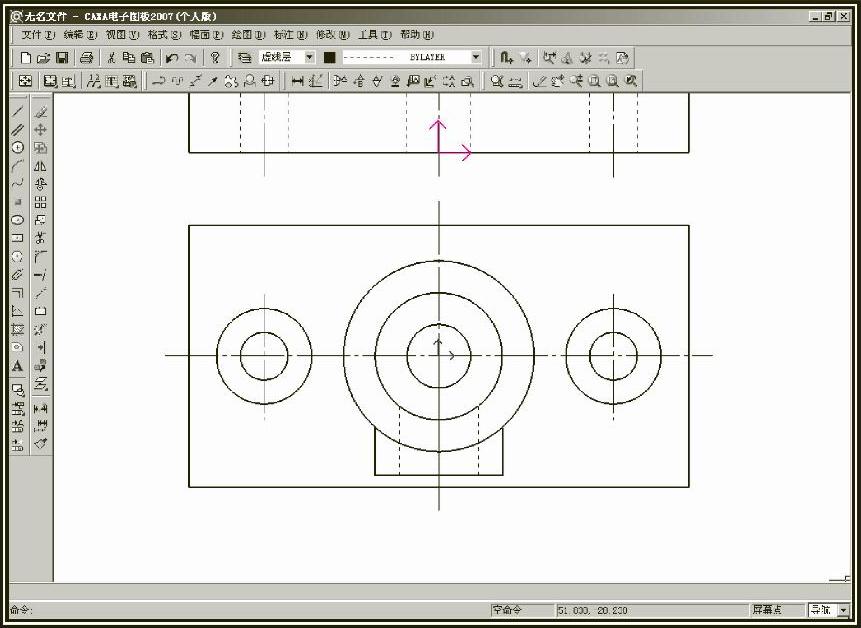Expand the BYLAYER linetype dropdown
This screenshot has height=628, width=861.
pyautogui.click(x=475, y=58)
